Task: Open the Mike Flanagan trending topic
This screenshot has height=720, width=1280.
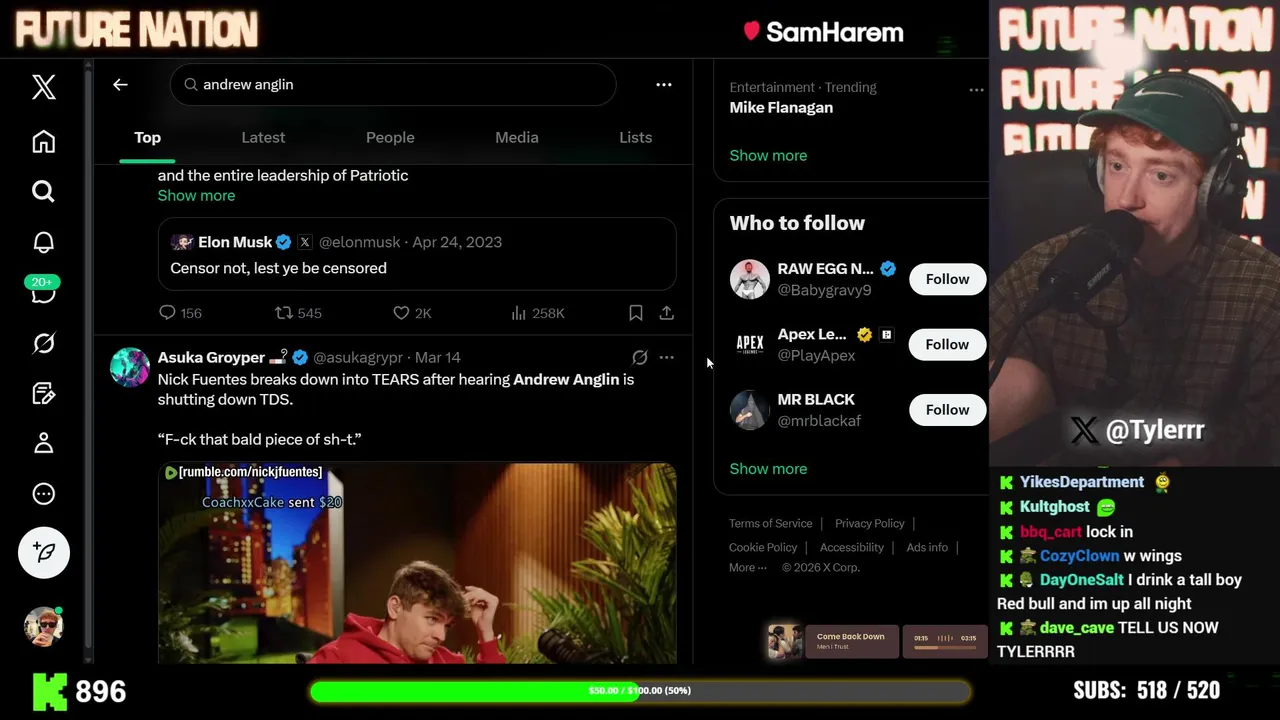Action: pyautogui.click(x=781, y=107)
